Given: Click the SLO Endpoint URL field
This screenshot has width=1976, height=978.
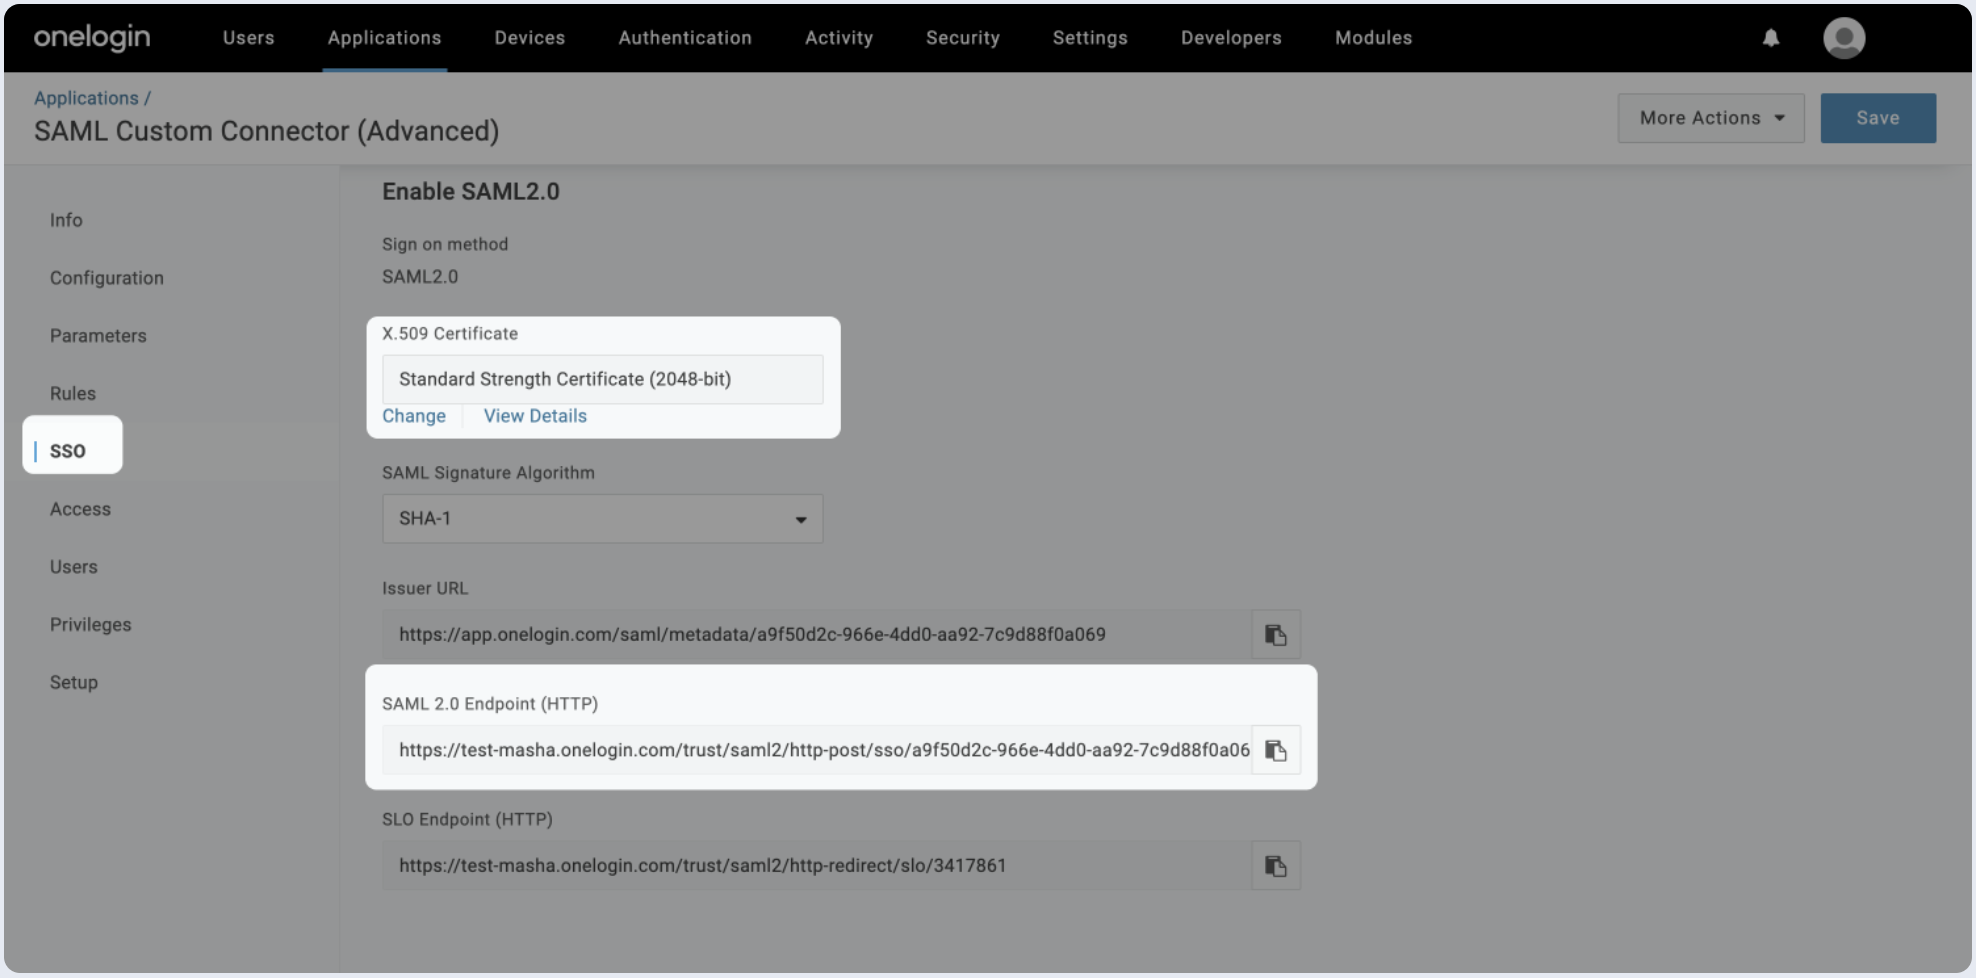Looking at the screenshot, I should (815, 866).
